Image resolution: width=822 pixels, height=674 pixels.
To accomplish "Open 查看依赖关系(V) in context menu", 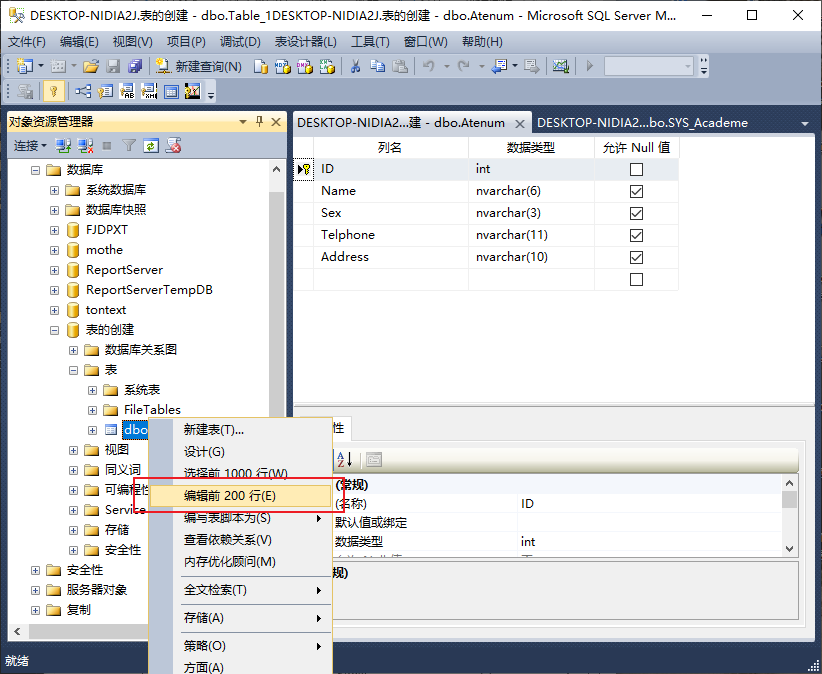I will click(241, 539).
